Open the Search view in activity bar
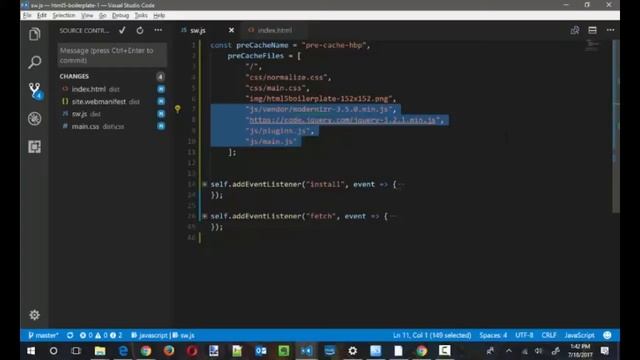This screenshot has height=360, width=640. pos(35,62)
